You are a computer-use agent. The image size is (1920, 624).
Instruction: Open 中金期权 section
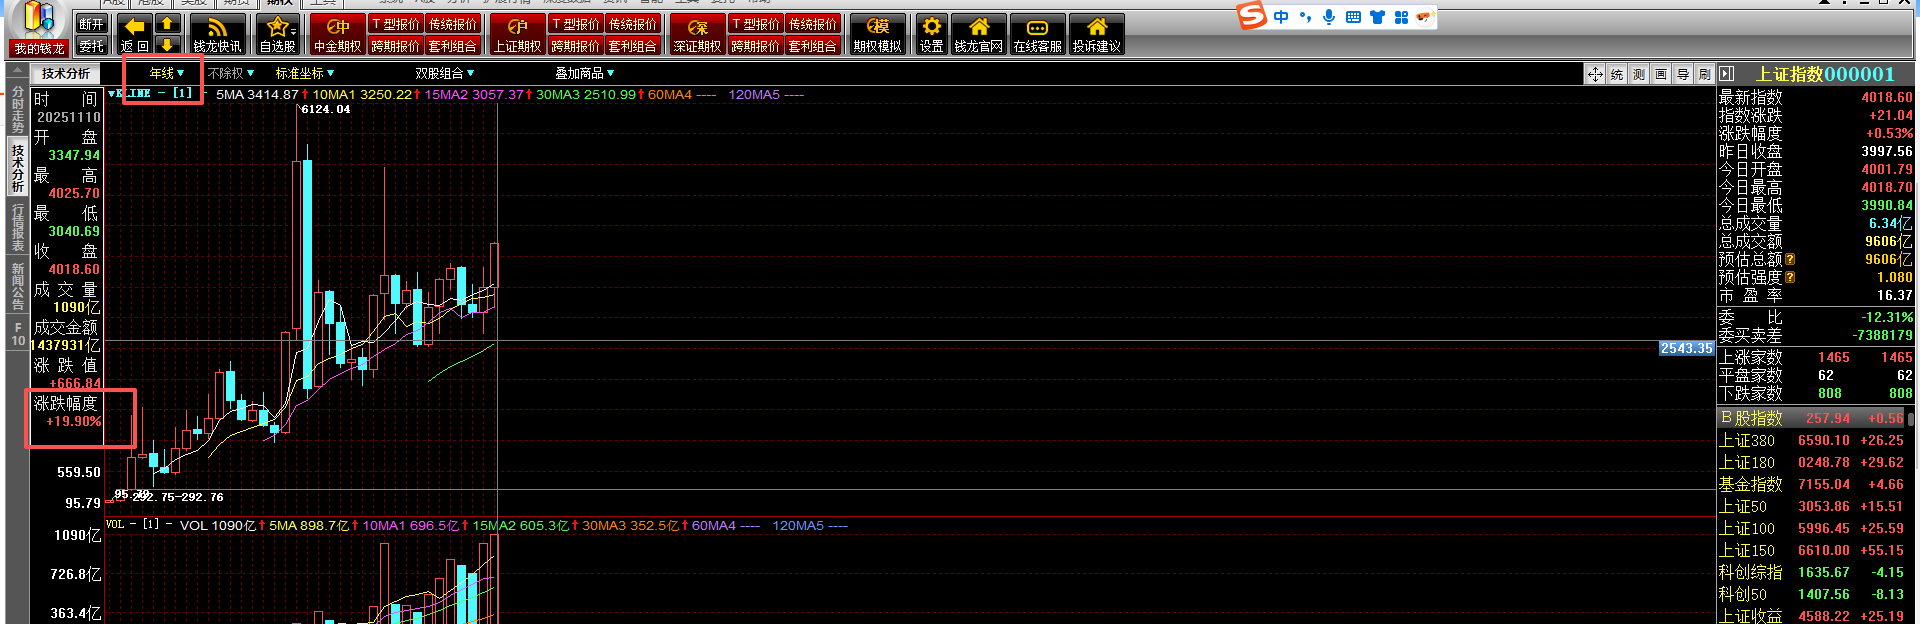pyautogui.click(x=338, y=34)
